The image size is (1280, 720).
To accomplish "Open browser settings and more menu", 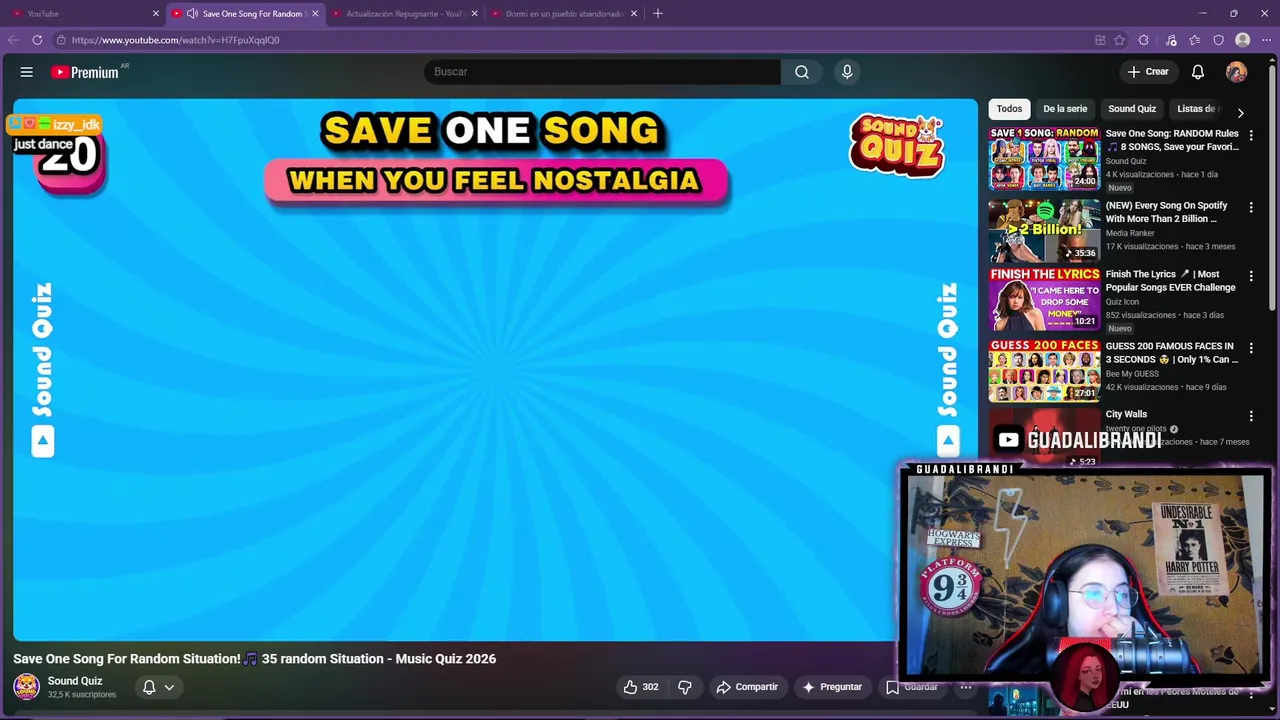I will coord(1266,40).
